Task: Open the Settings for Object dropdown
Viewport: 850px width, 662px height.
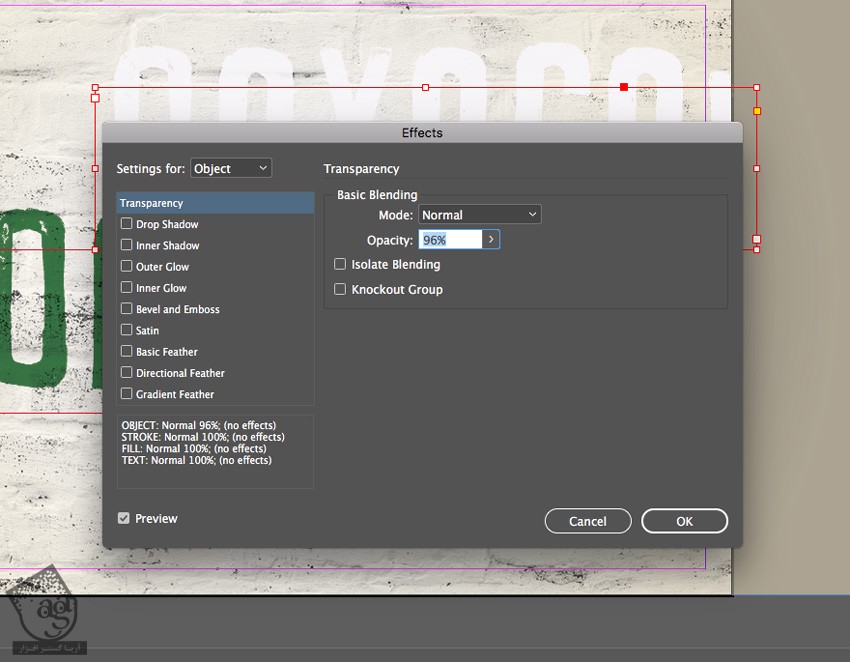Action: [231, 169]
